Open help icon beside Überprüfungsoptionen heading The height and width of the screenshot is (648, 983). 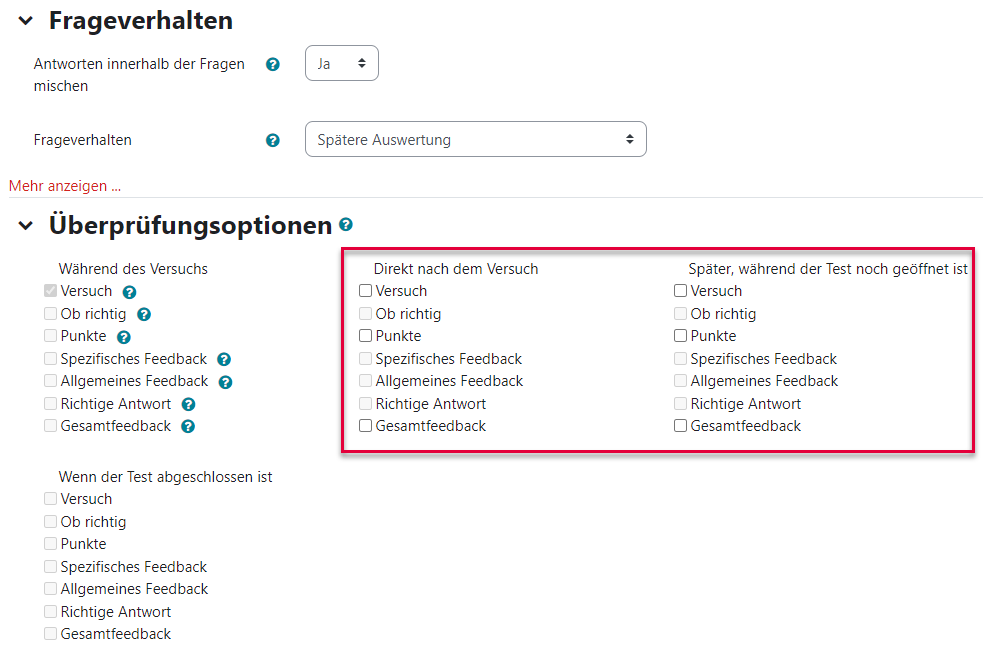pos(346,224)
